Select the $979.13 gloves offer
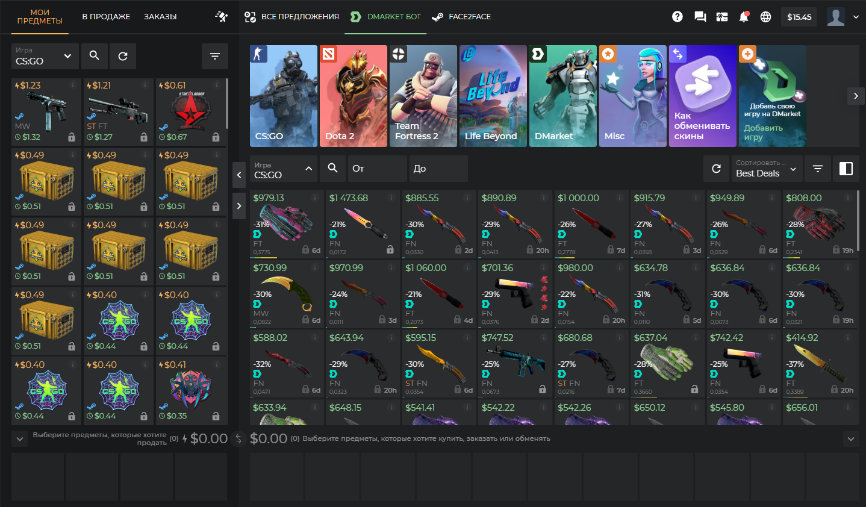Image resolution: width=866 pixels, height=507 pixels. coord(286,224)
